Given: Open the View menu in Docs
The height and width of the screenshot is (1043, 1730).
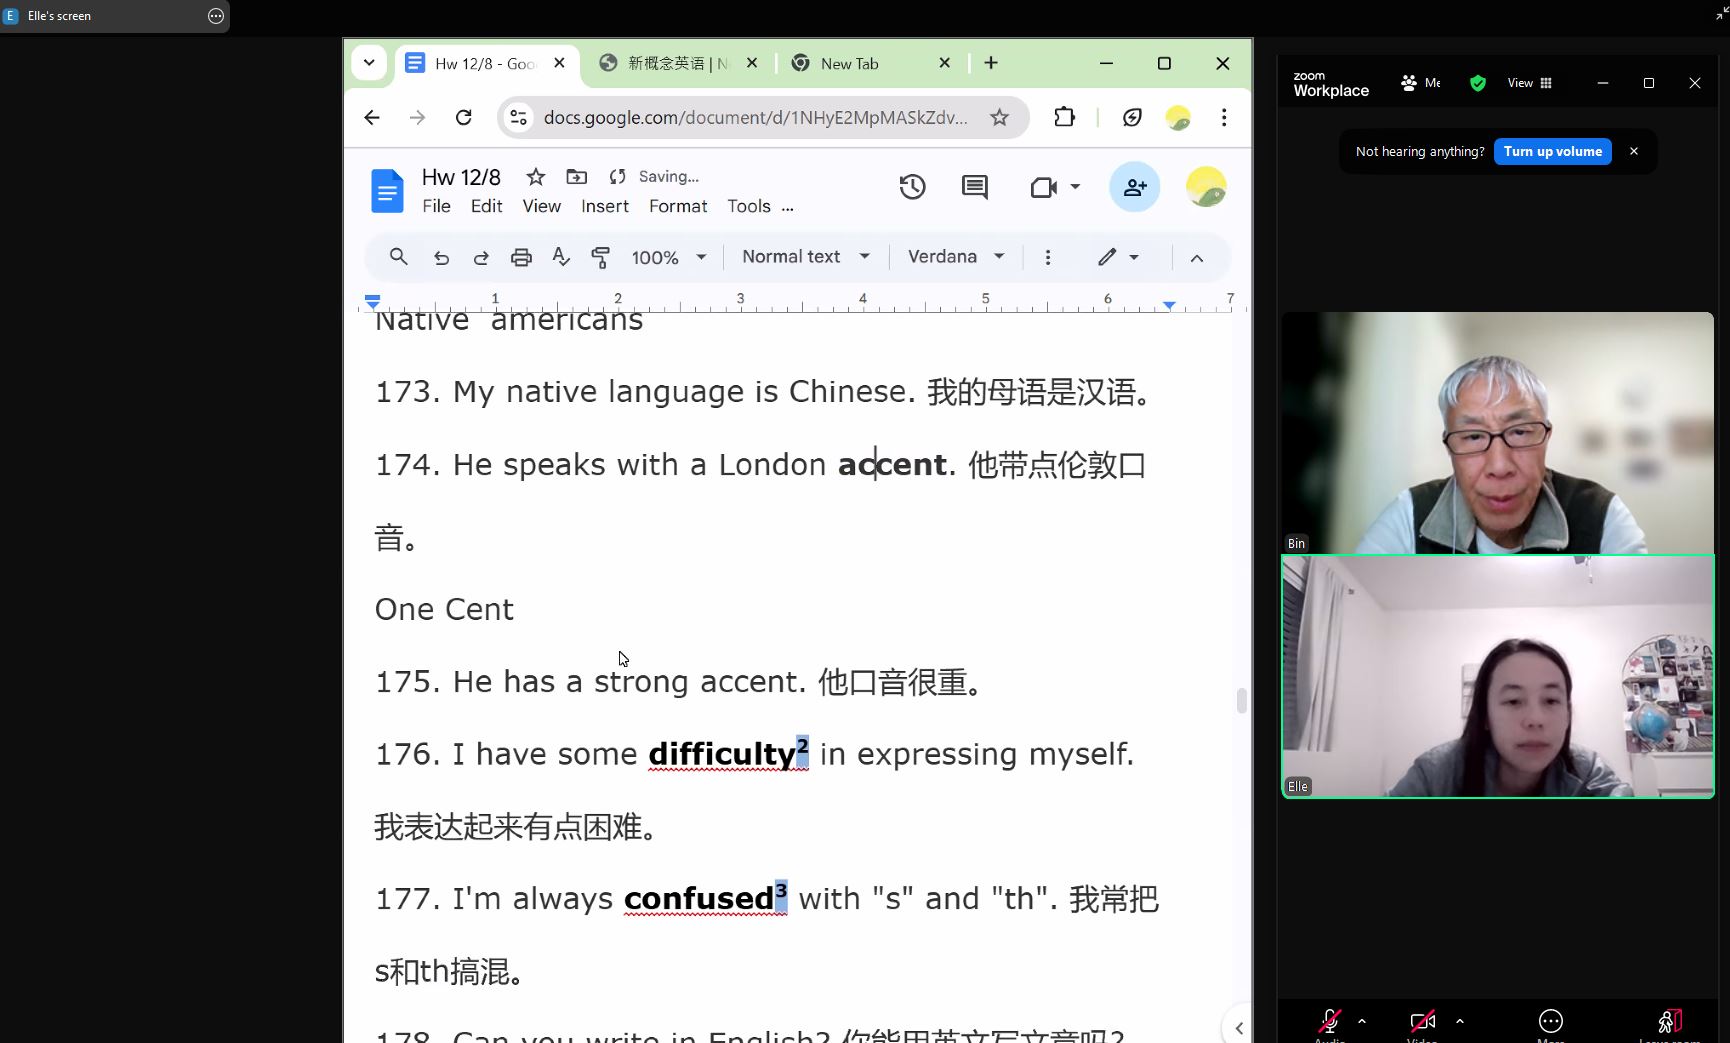Looking at the screenshot, I should click(x=541, y=206).
